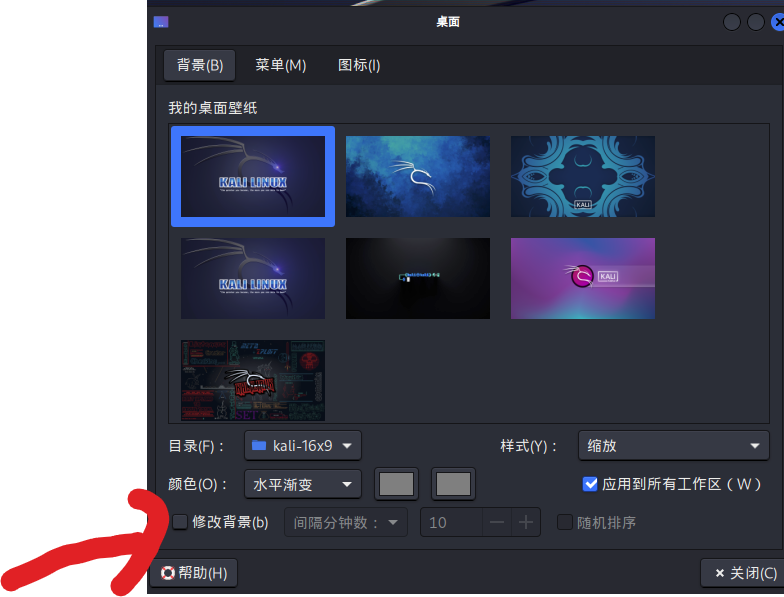
Task: Open the 颜色 dropdown set to 水平渐变
Action: [303, 484]
